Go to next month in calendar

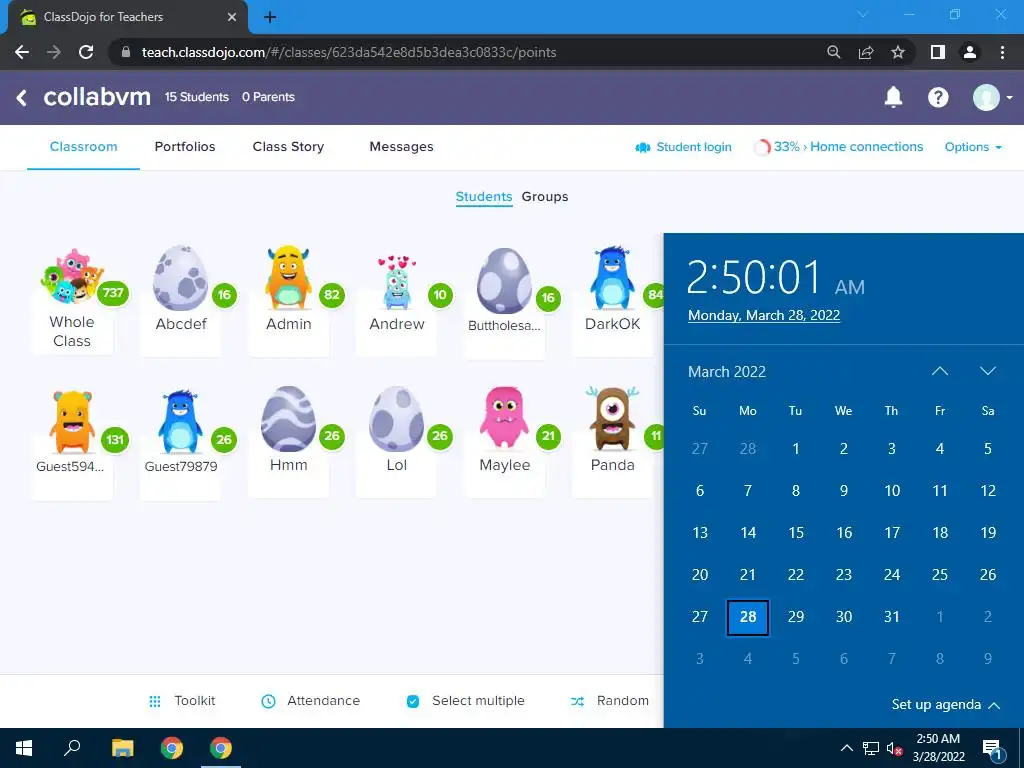pyautogui.click(x=987, y=371)
